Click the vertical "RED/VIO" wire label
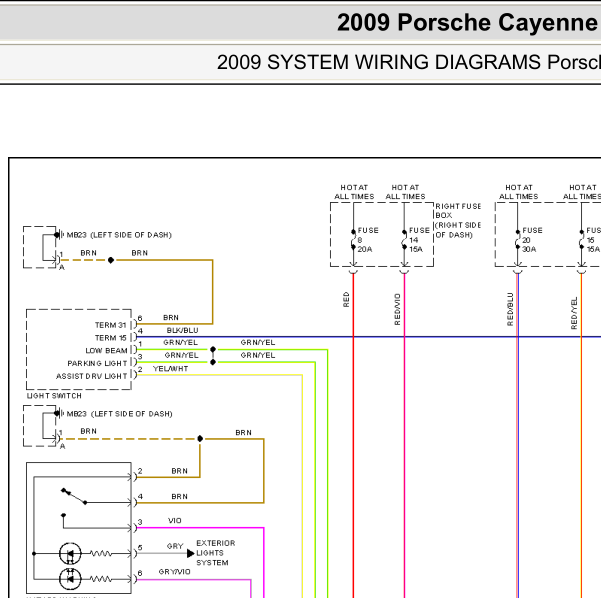Image resolution: width=601 pixels, height=598 pixels. tap(397, 309)
